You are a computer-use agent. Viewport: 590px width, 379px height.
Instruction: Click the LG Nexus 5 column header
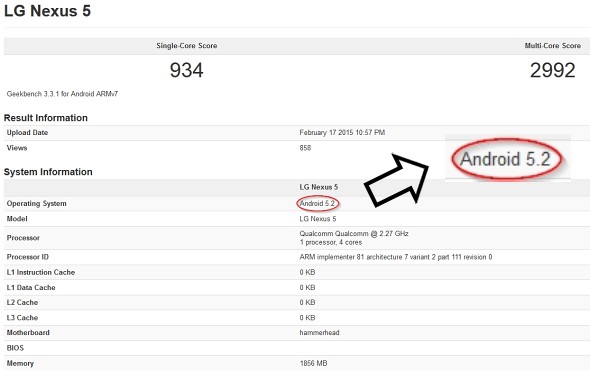[x=319, y=187]
